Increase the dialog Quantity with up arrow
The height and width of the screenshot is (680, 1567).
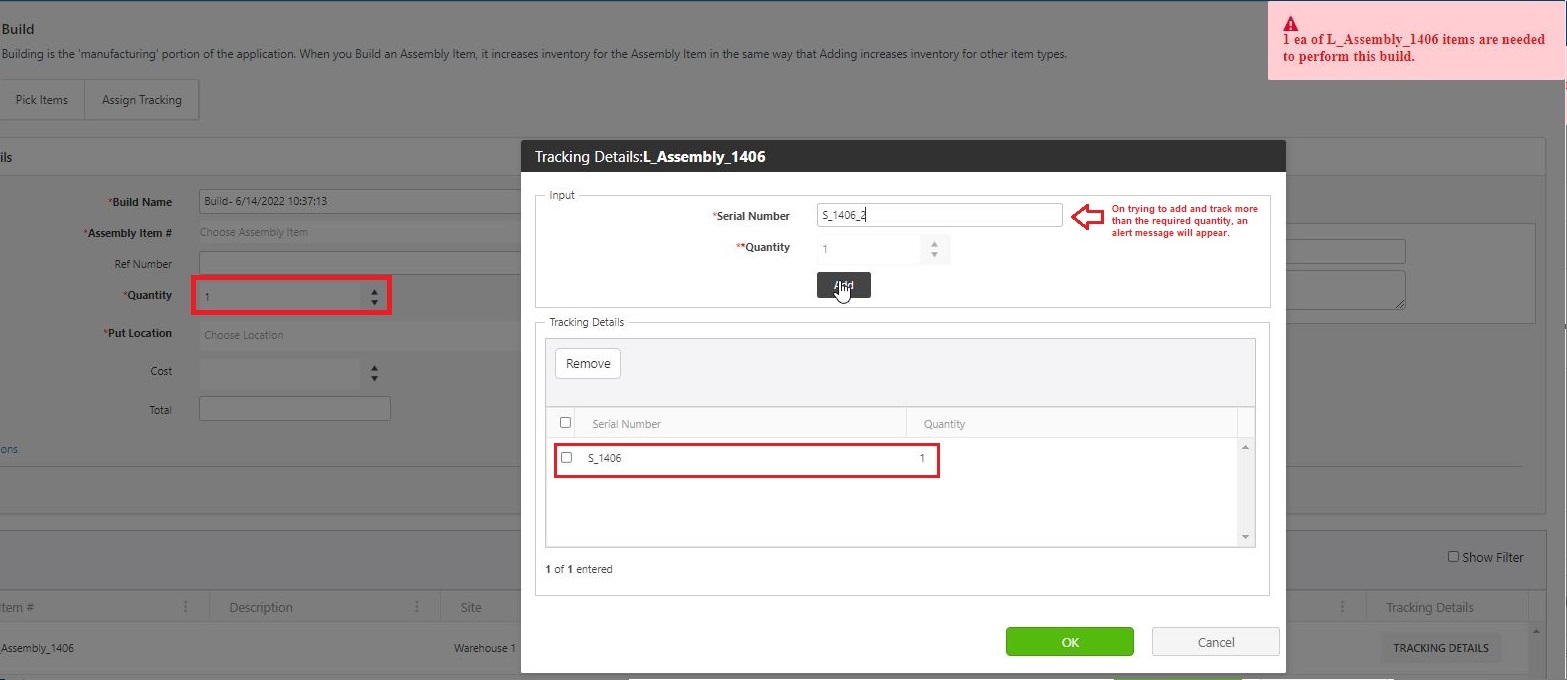coord(934,244)
